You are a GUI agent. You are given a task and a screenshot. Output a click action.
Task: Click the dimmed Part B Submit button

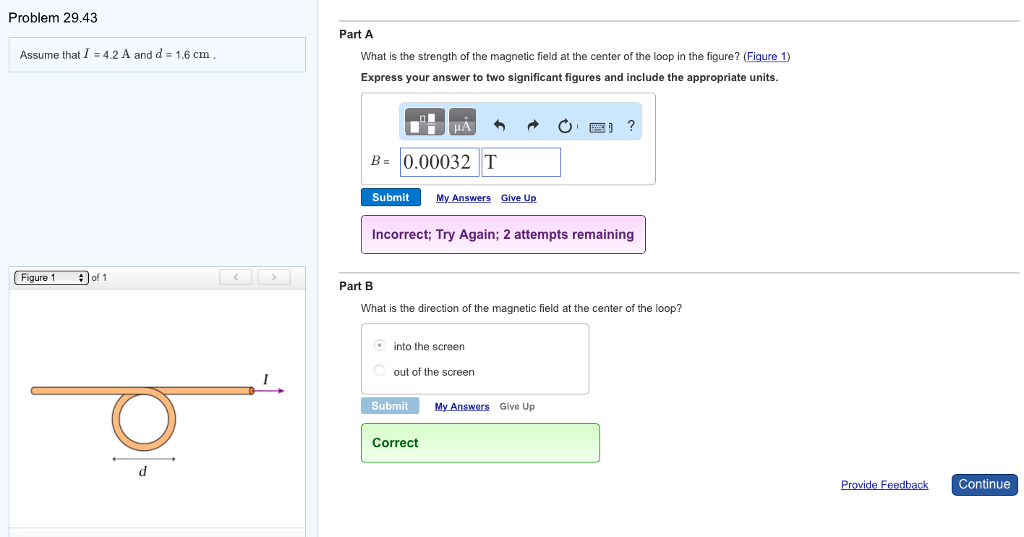point(390,406)
